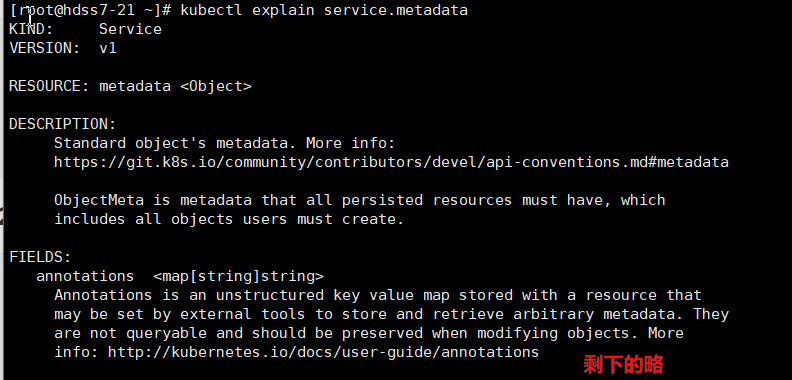Click the 'may be set by external tools' line

pyautogui.click(x=391, y=314)
